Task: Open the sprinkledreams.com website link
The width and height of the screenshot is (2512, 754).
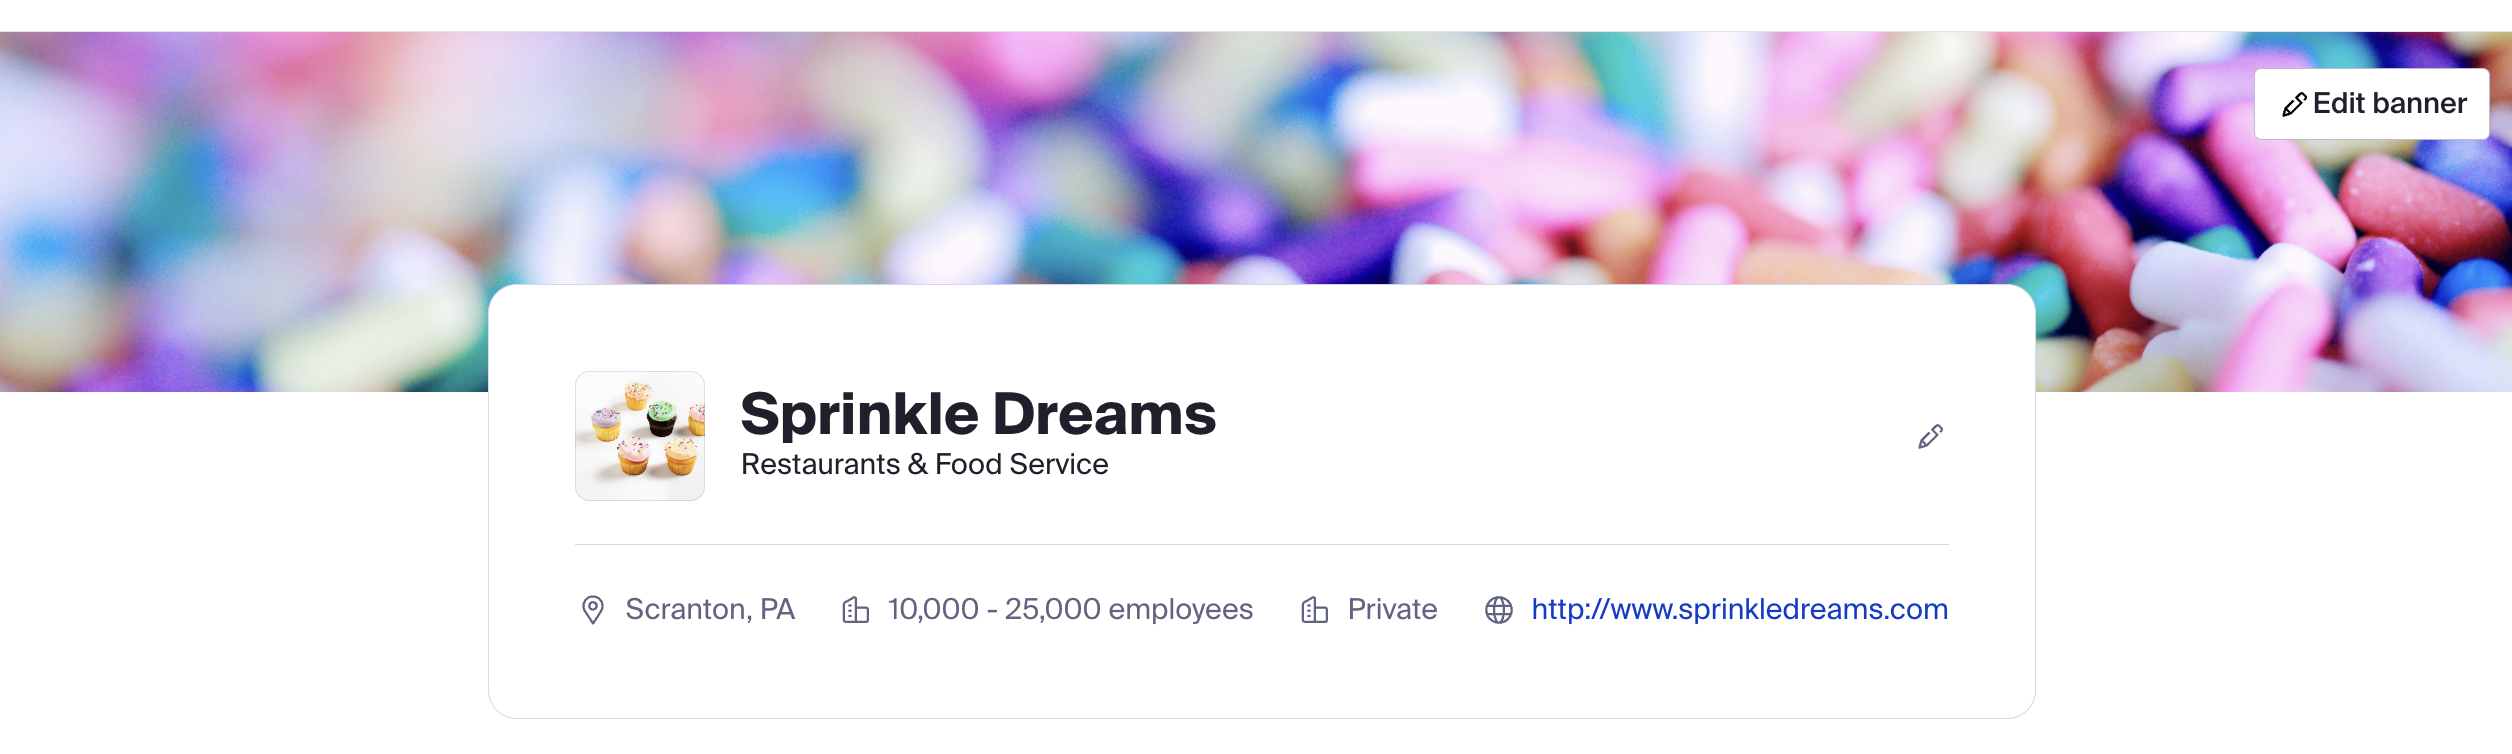Action: pyautogui.click(x=1739, y=609)
